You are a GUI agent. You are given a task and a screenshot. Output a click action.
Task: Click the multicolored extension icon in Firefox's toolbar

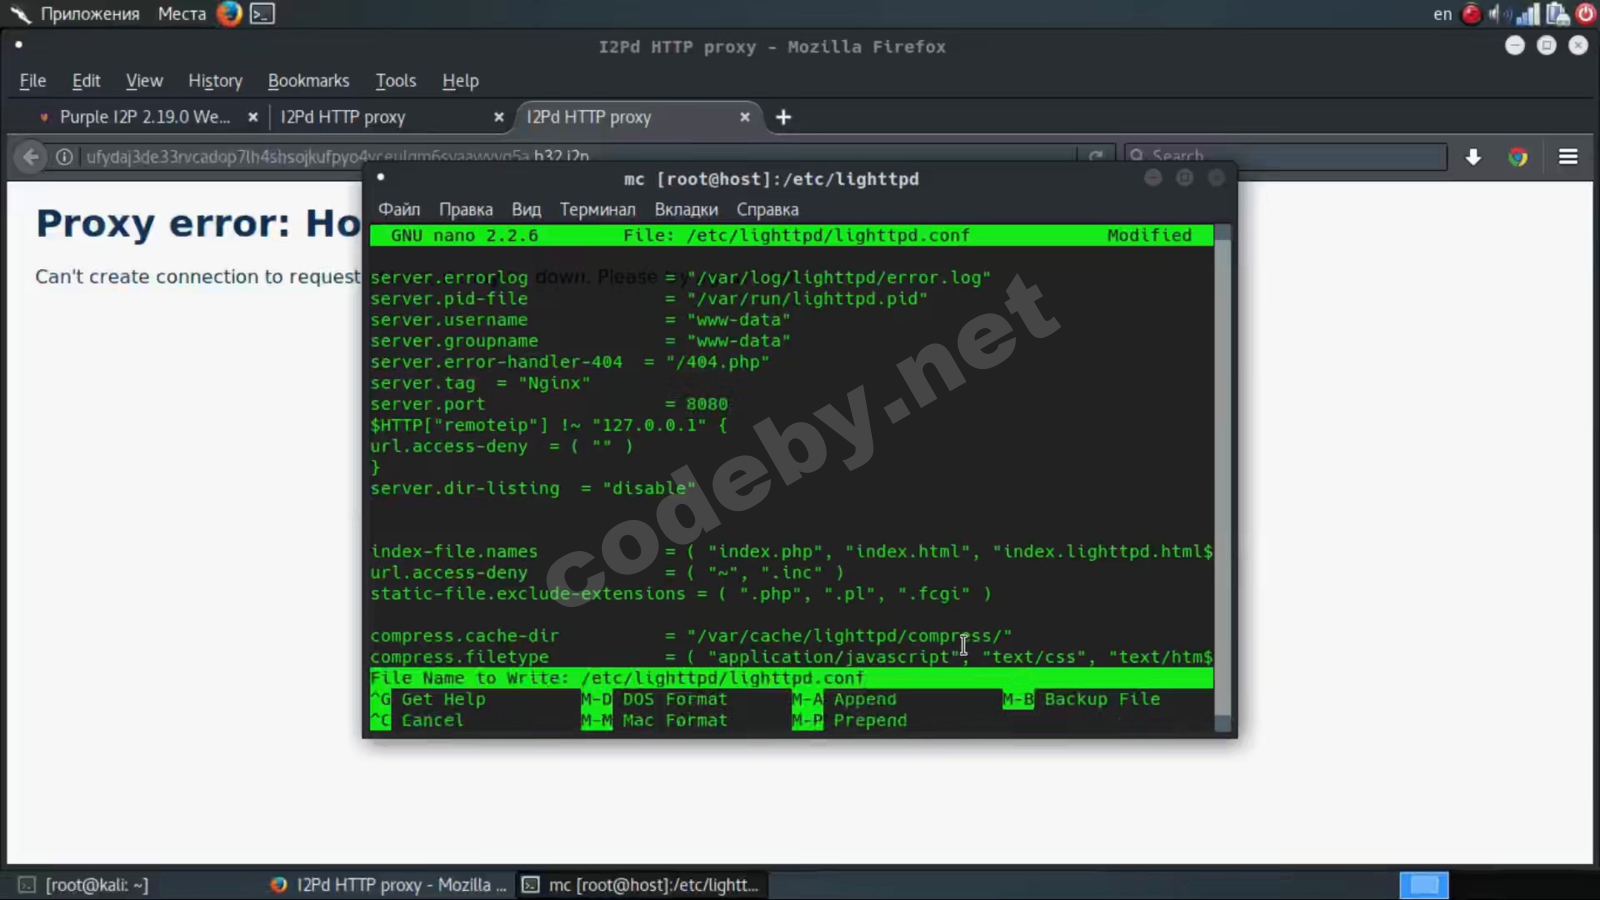coord(1518,157)
